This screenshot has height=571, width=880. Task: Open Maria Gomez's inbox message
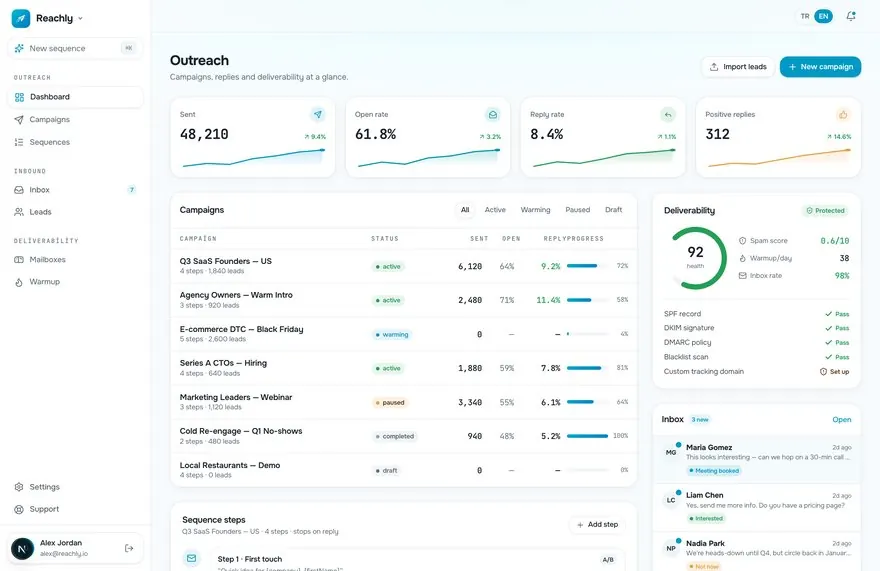click(x=757, y=459)
